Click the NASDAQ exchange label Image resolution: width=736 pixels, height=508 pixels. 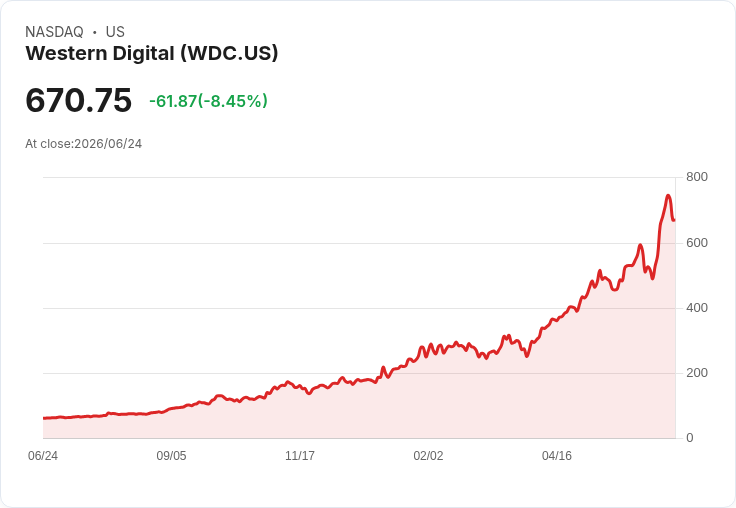(54, 32)
